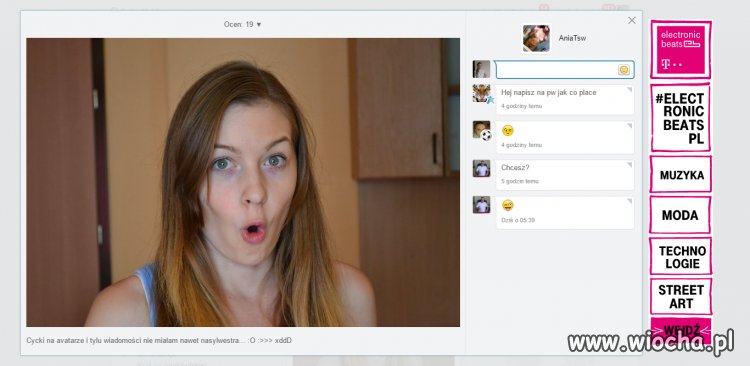Viewport: 750px width, 366px height.
Task: Click the main photo in the viewer
Action: coord(243,182)
